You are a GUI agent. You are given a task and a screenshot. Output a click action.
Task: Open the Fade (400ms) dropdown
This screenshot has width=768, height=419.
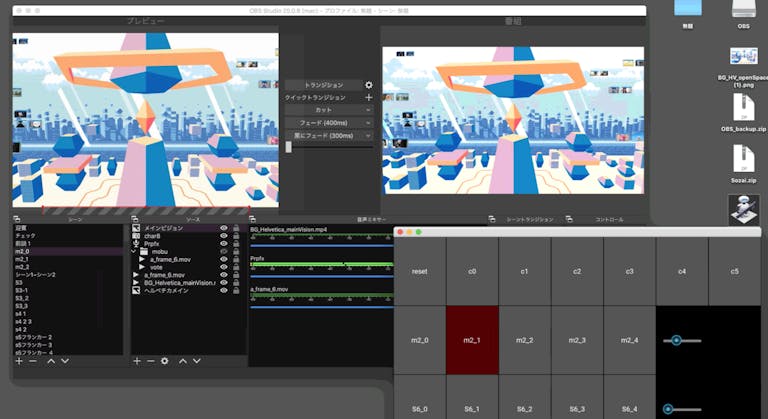click(x=329, y=123)
